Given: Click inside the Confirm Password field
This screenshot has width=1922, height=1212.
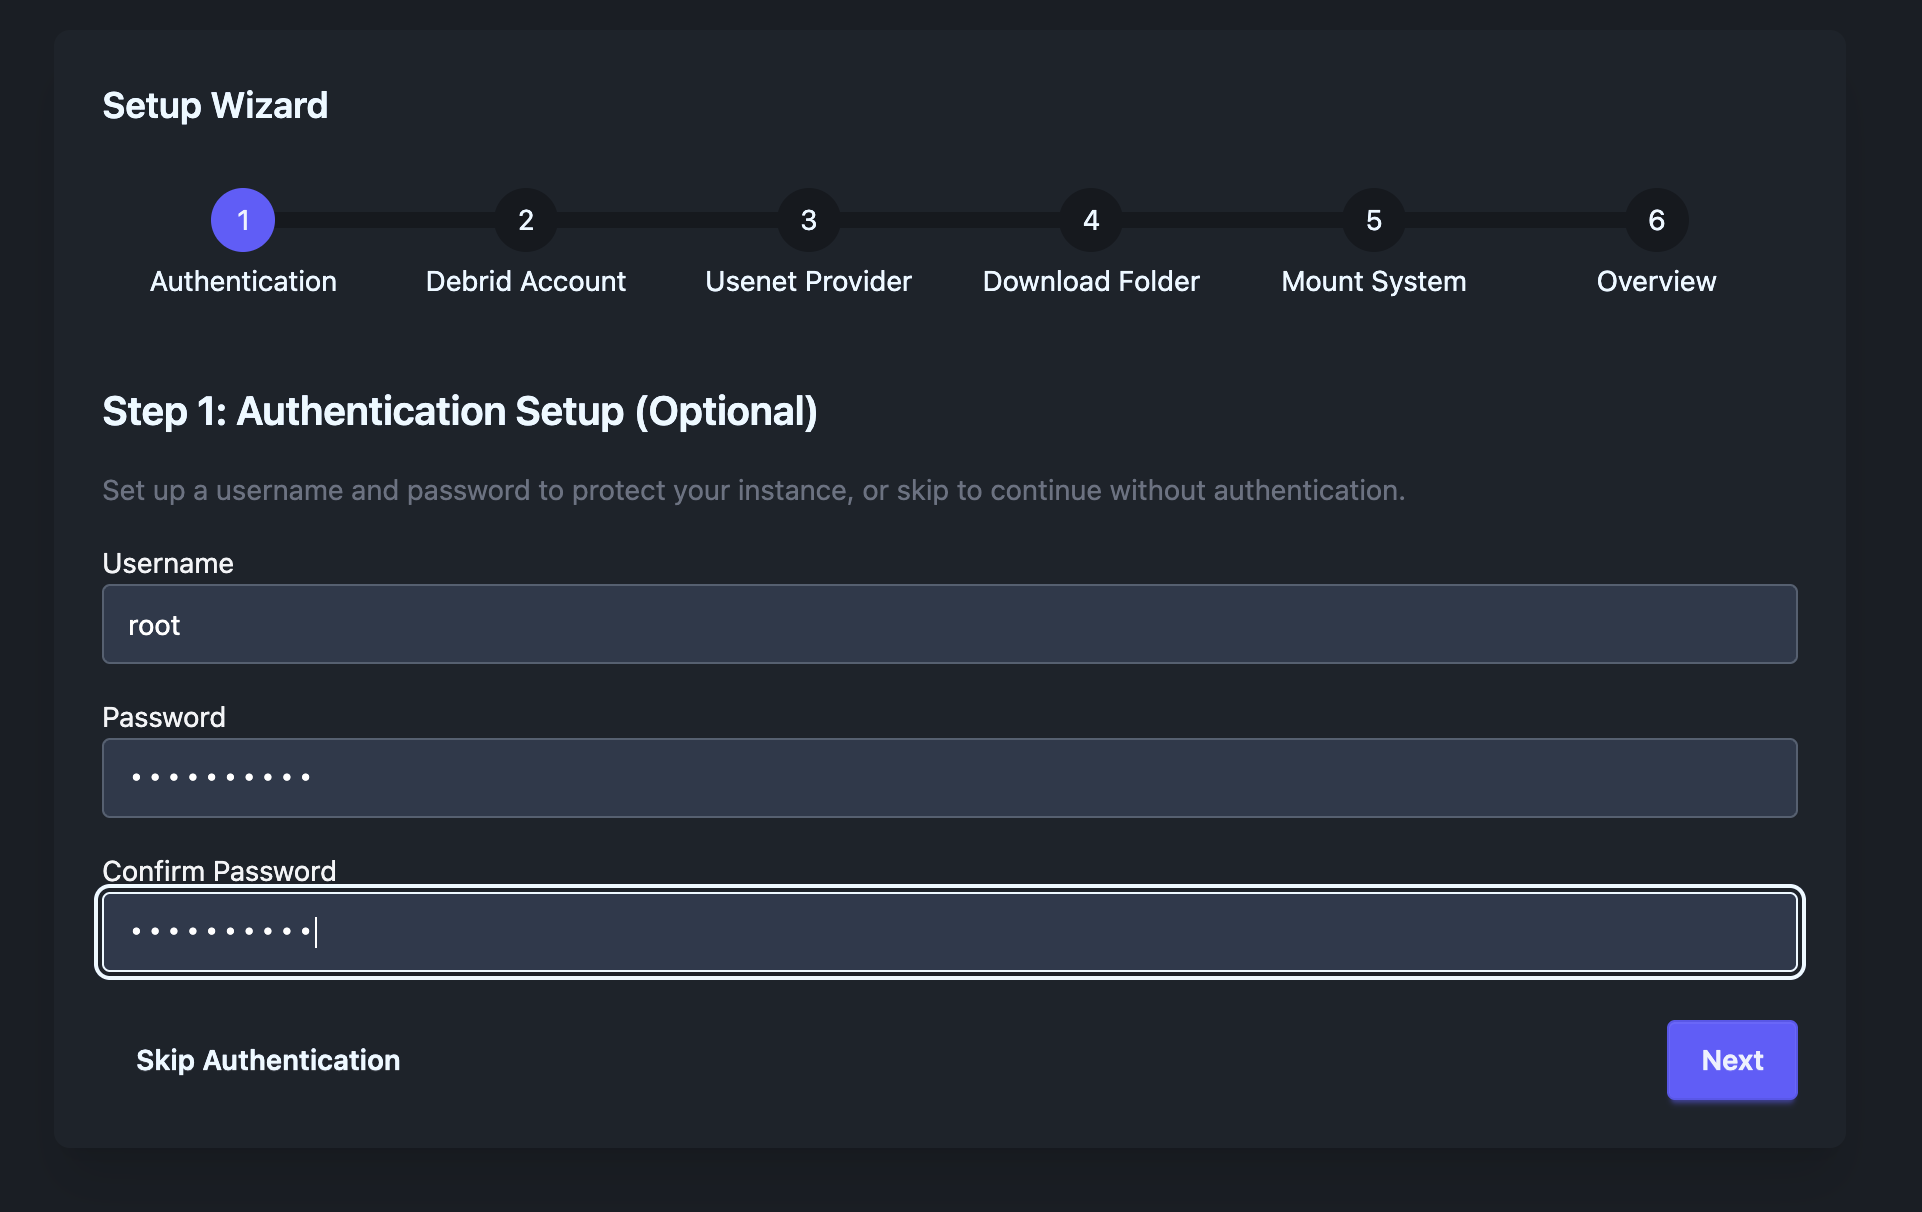Looking at the screenshot, I should [949, 932].
